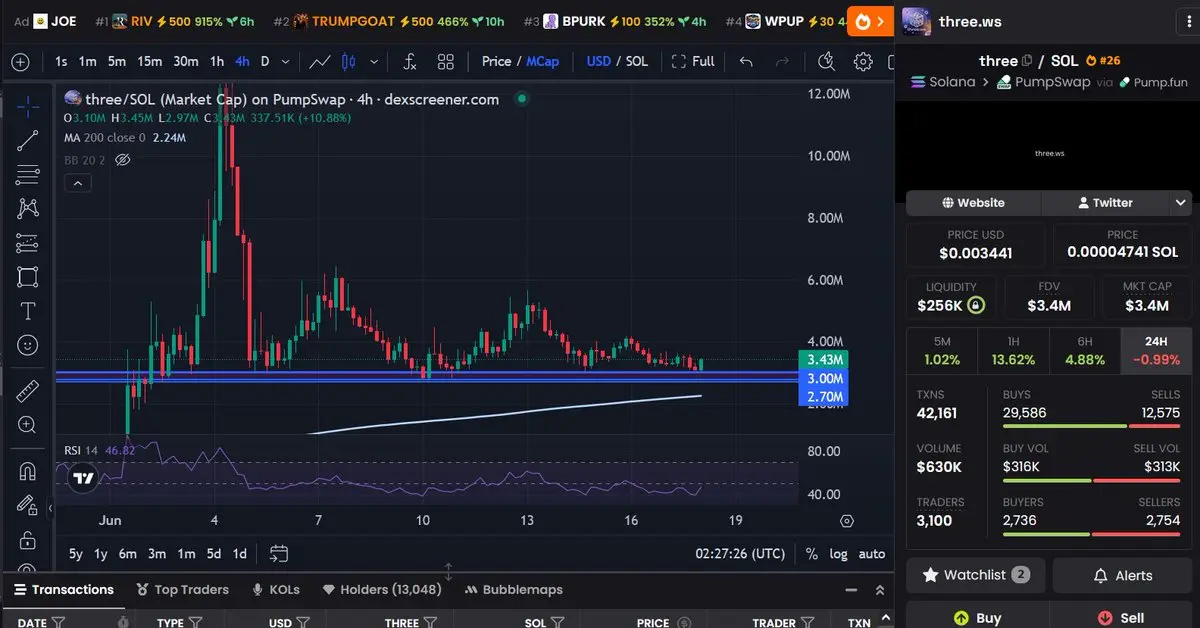Undo the last chart action

coord(746,62)
